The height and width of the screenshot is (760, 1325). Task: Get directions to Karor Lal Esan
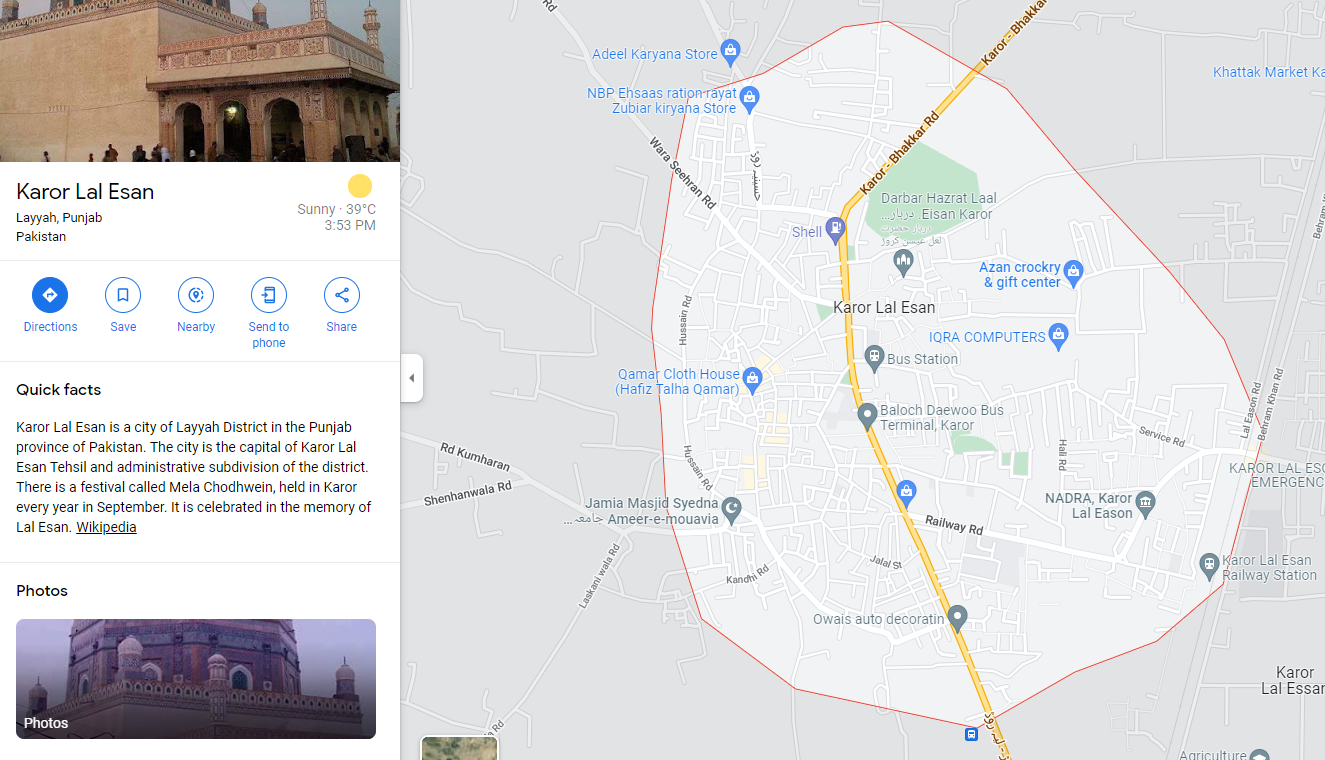tap(50, 295)
